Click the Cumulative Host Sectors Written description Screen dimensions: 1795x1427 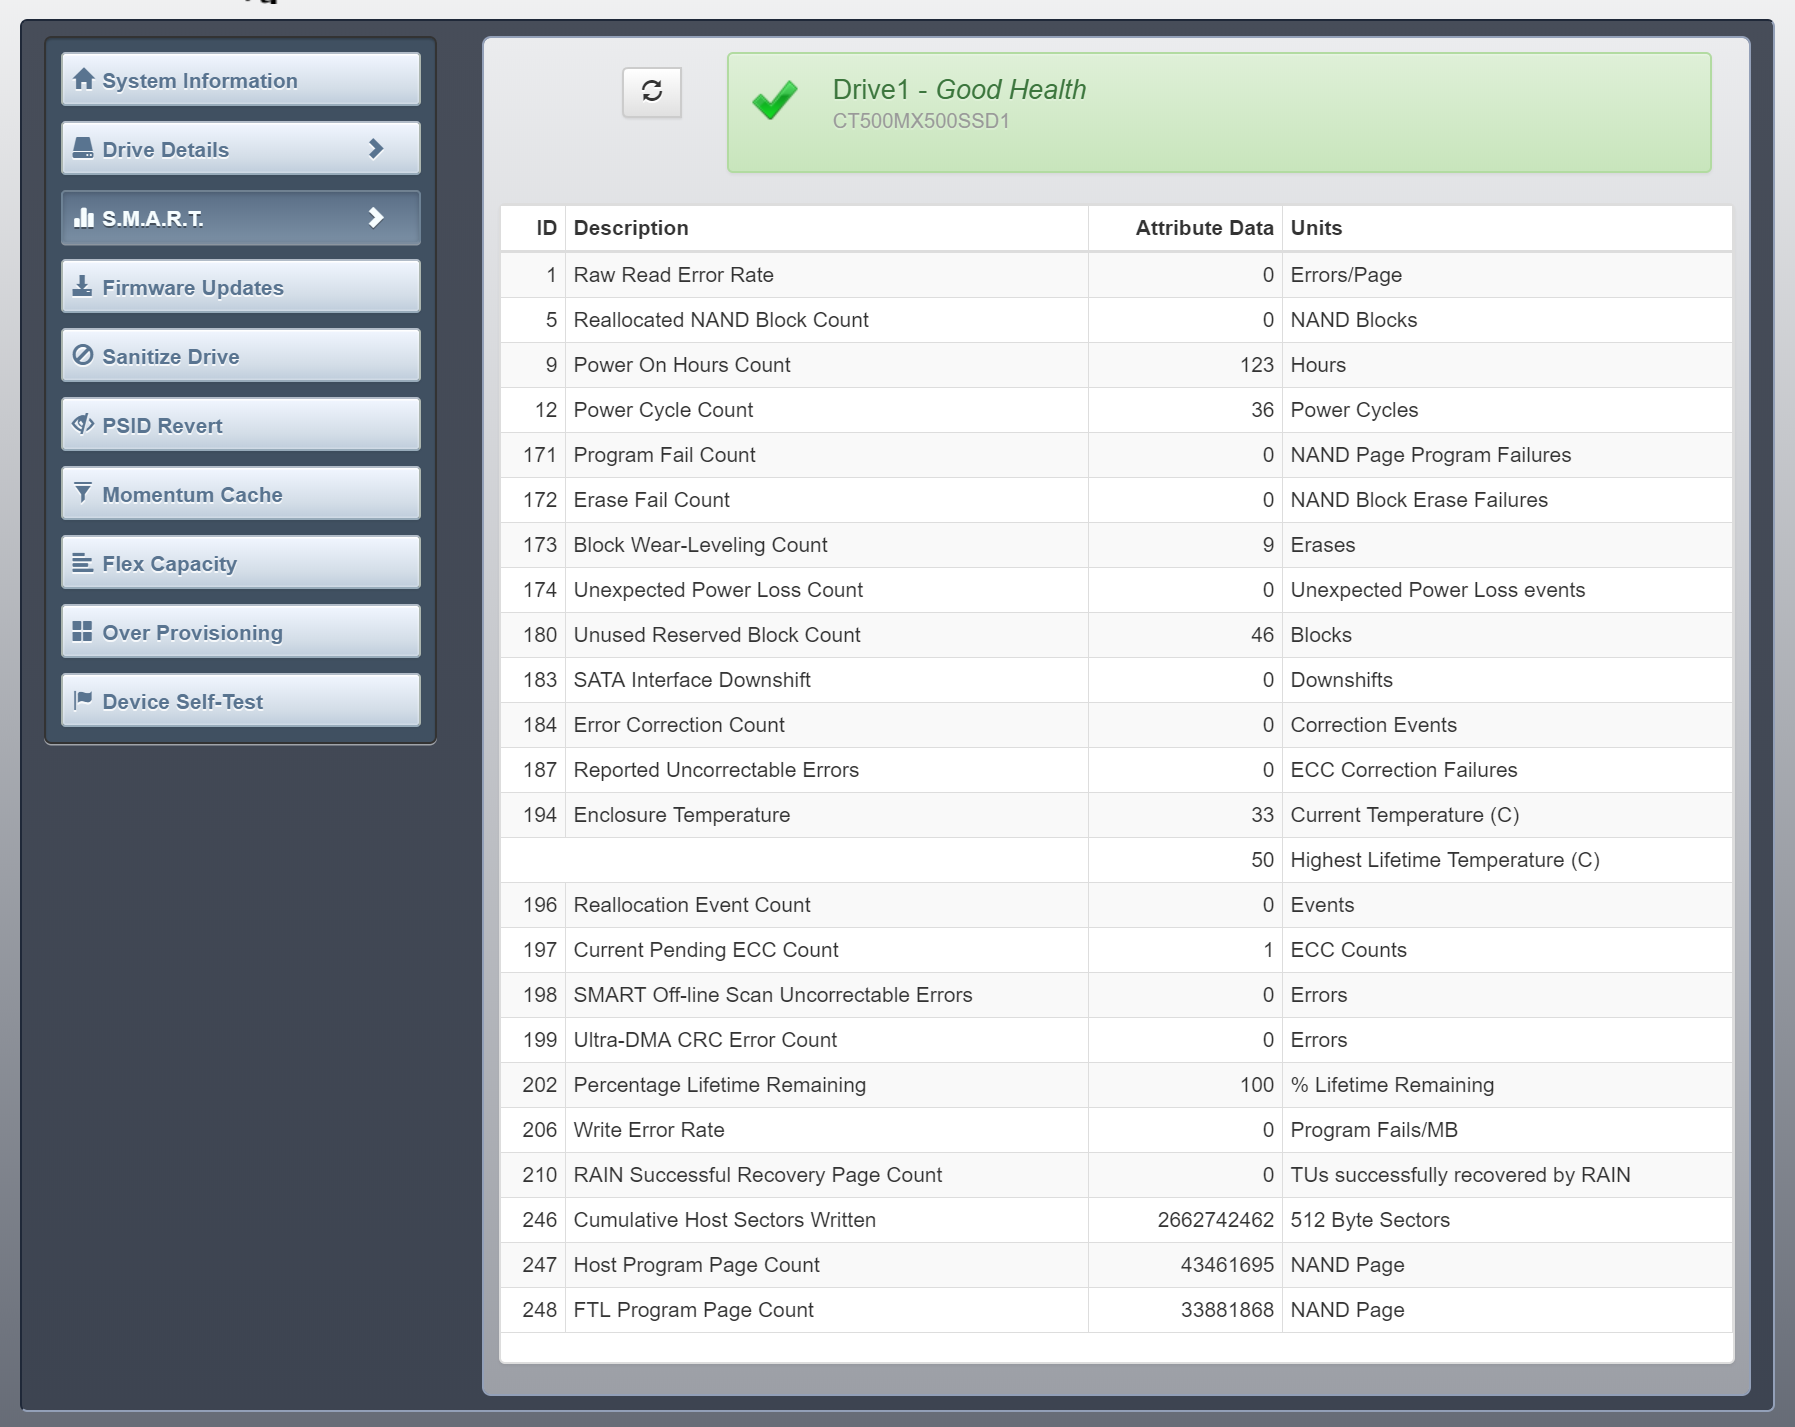point(725,1220)
